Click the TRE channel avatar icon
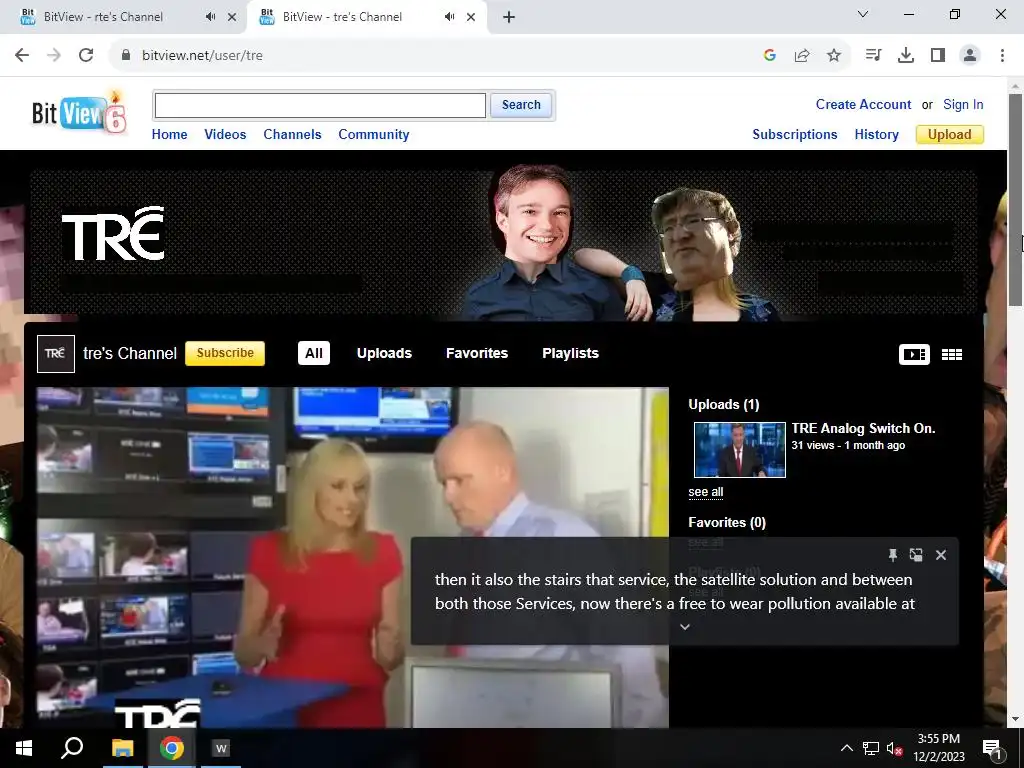Image resolution: width=1024 pixels, height=768 pixels. pos(56,353)
